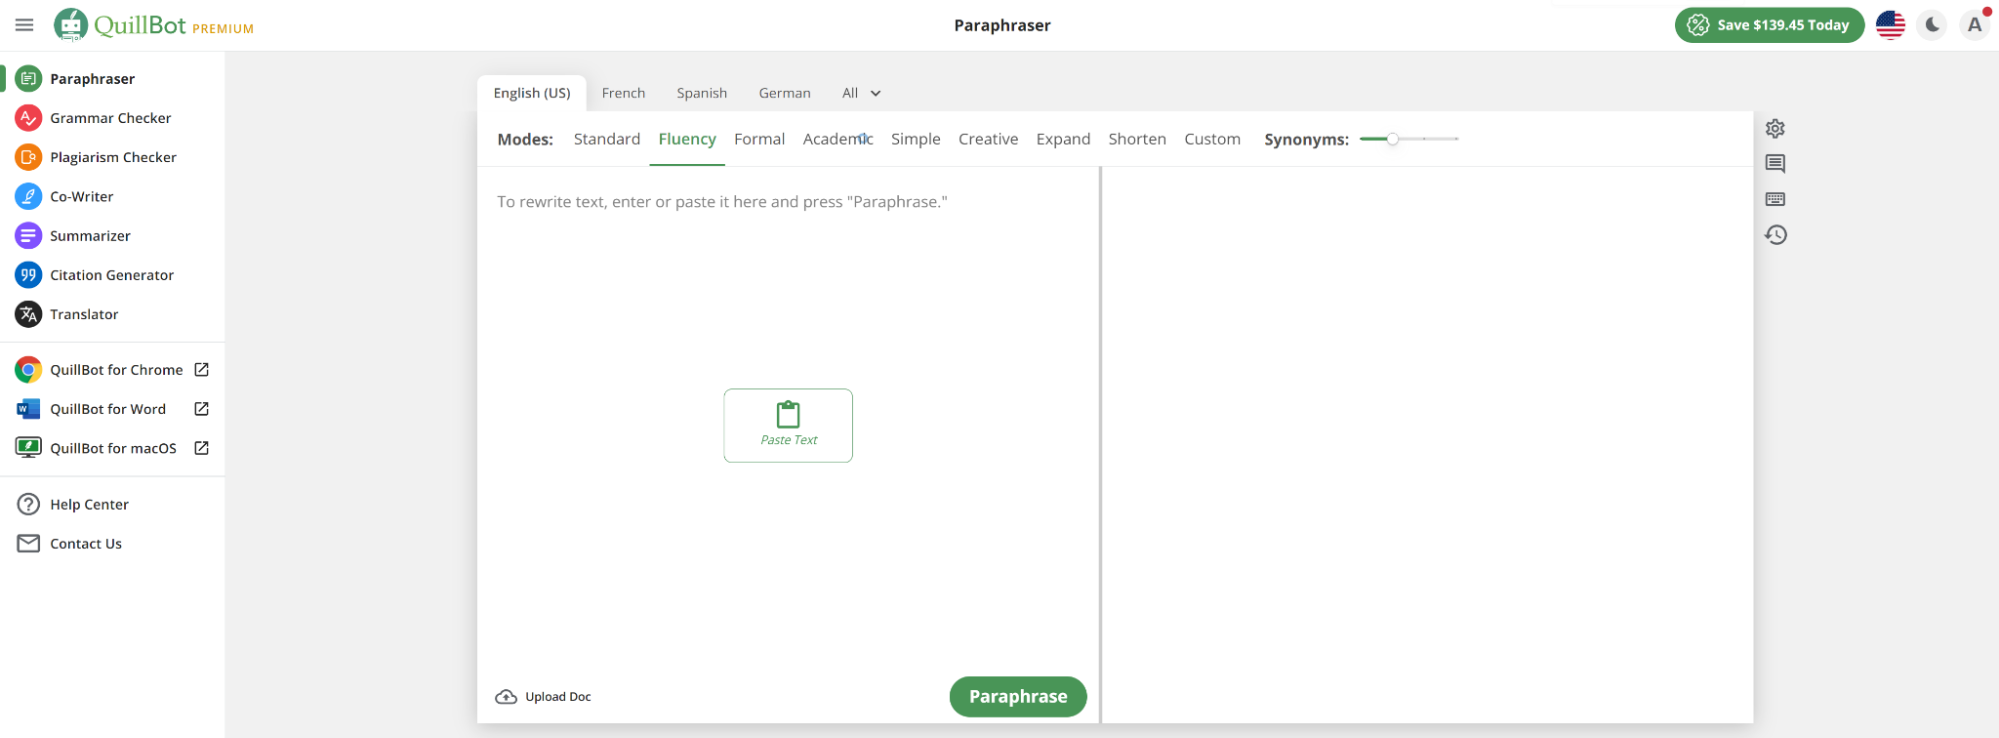Select the Standard mode
The image size is (1999, 738).
point(606,139)
